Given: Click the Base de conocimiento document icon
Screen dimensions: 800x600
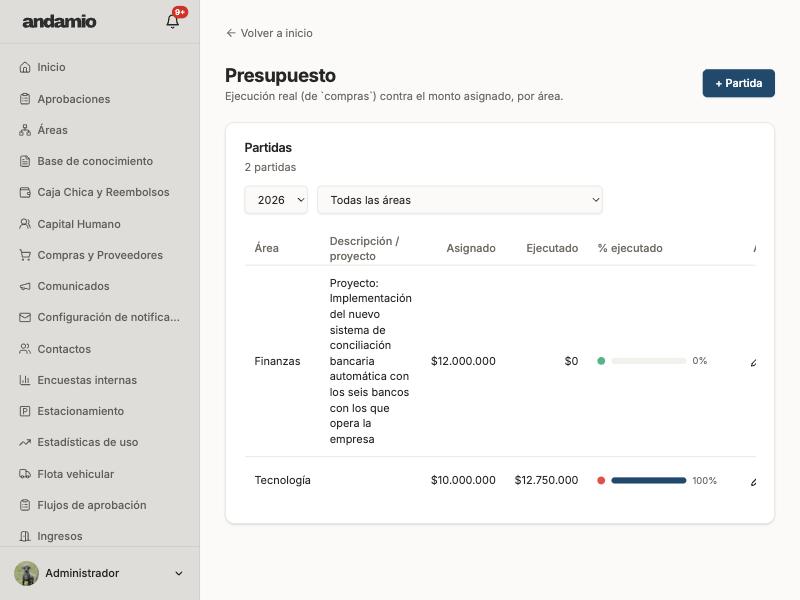Looking at the screenshot, I should pyautogui.click(x=25, y=161).
